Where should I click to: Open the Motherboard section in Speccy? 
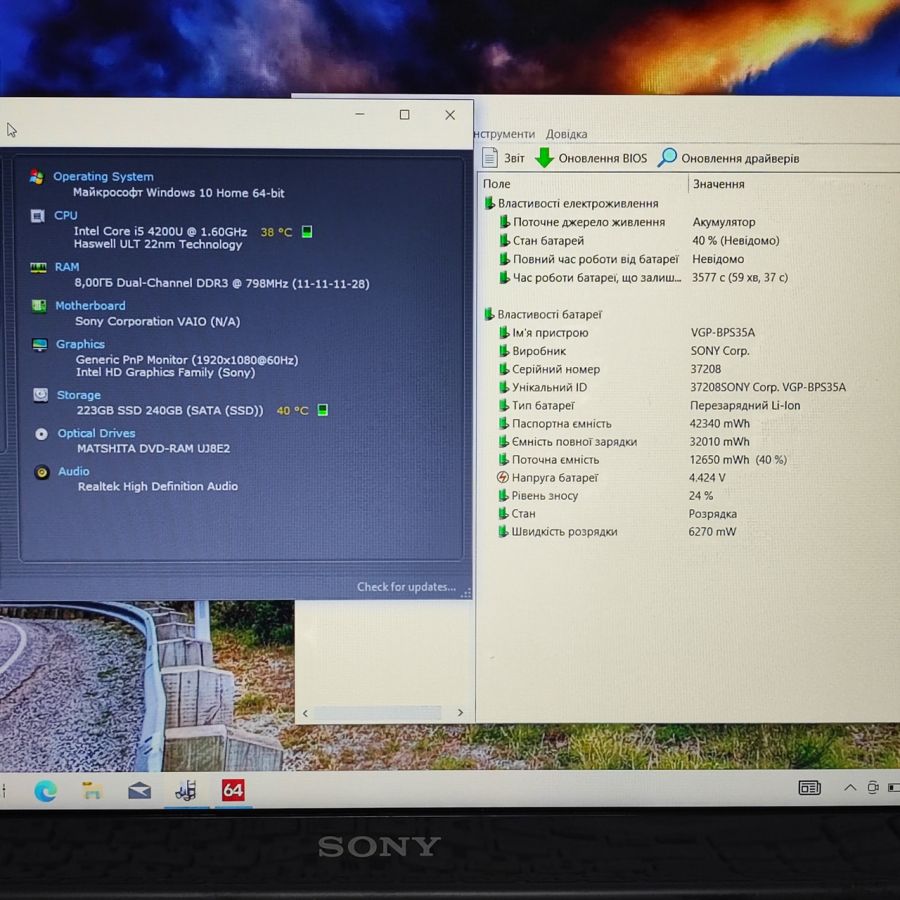(x=90, y=305)
